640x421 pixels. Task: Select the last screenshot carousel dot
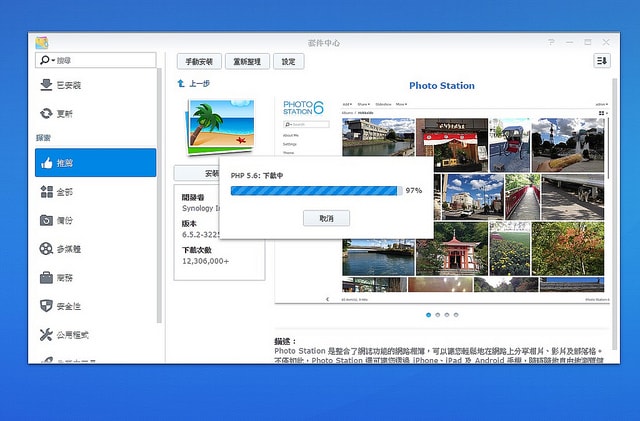click(456, 314)
